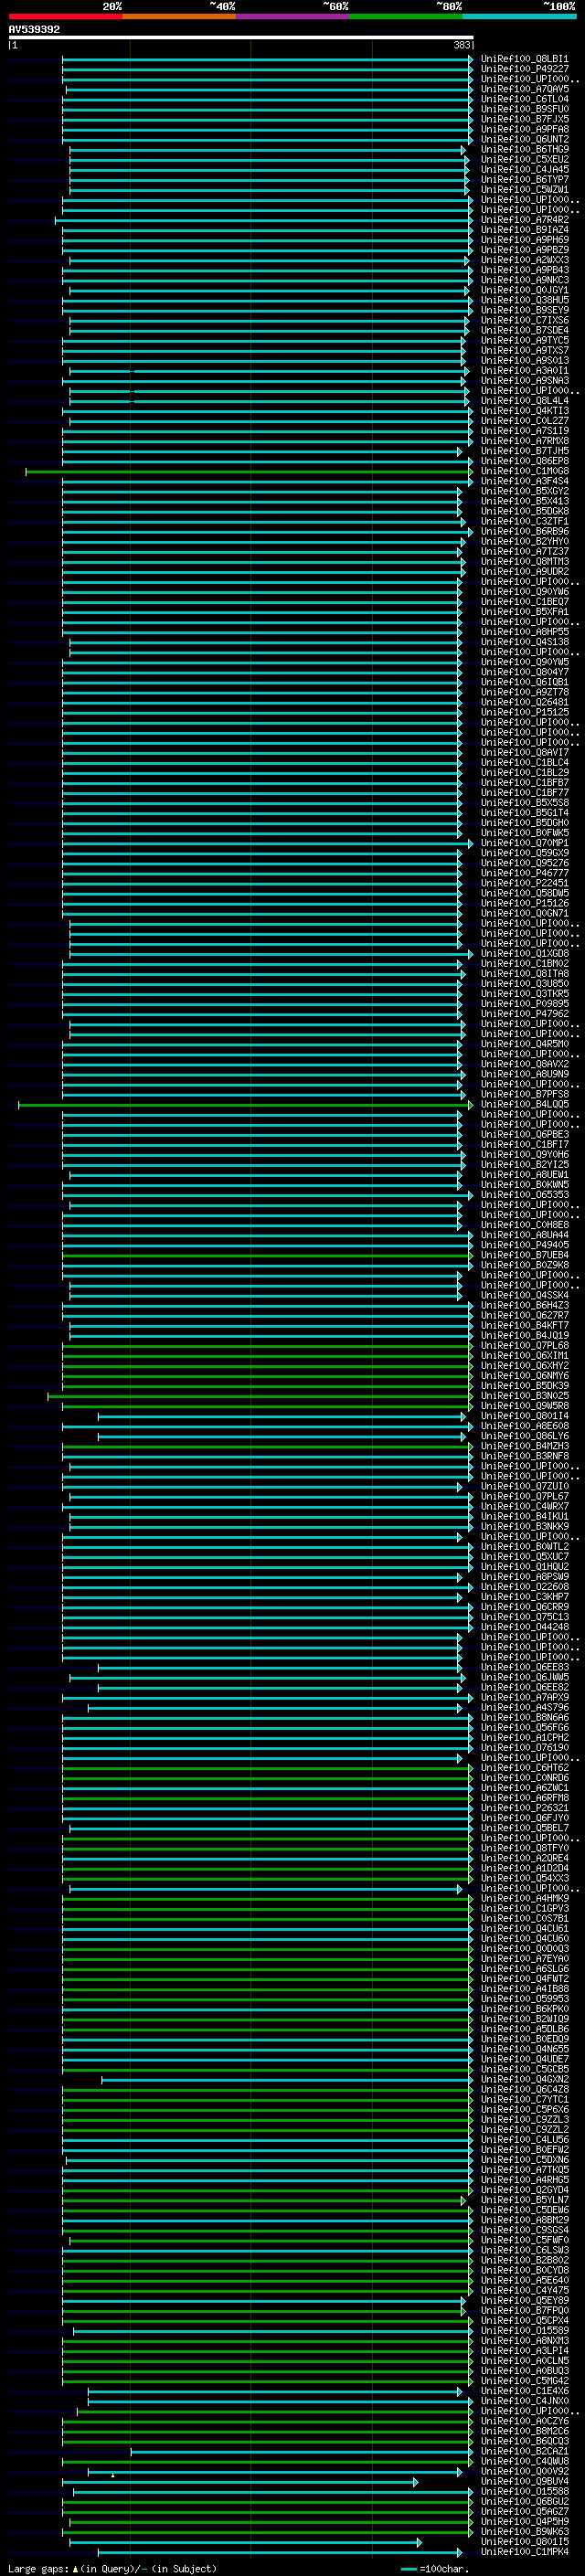Click the cyan ~100% identity legend segment
Image resolution: width=585 pixels, height=2576 pixels.
tap(519, 17)
